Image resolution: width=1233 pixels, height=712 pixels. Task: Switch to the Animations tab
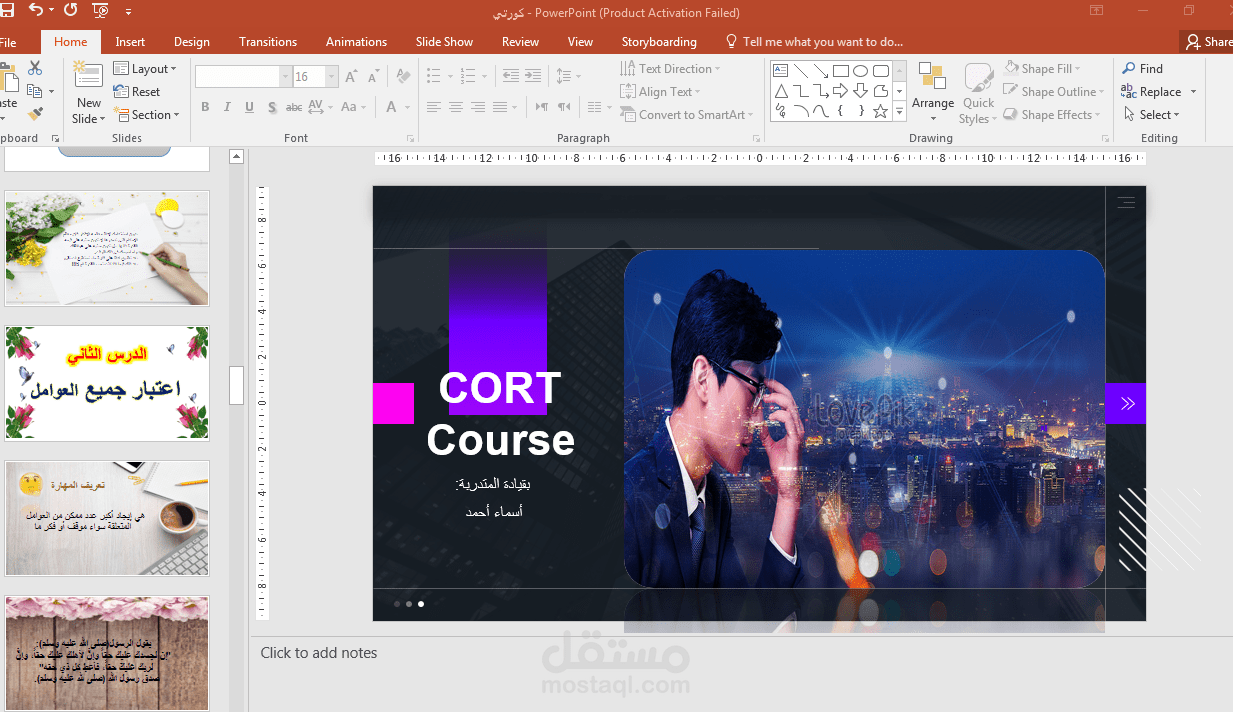coord(356,41)
